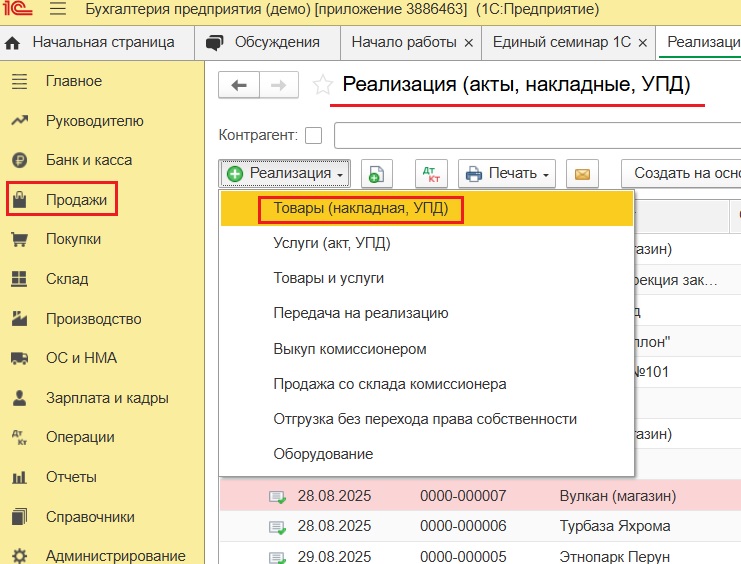Image resolution: width=741 pixels, height=564 pixels.
Task: Click the forward navigation arrow
Action: coord(279,86)
